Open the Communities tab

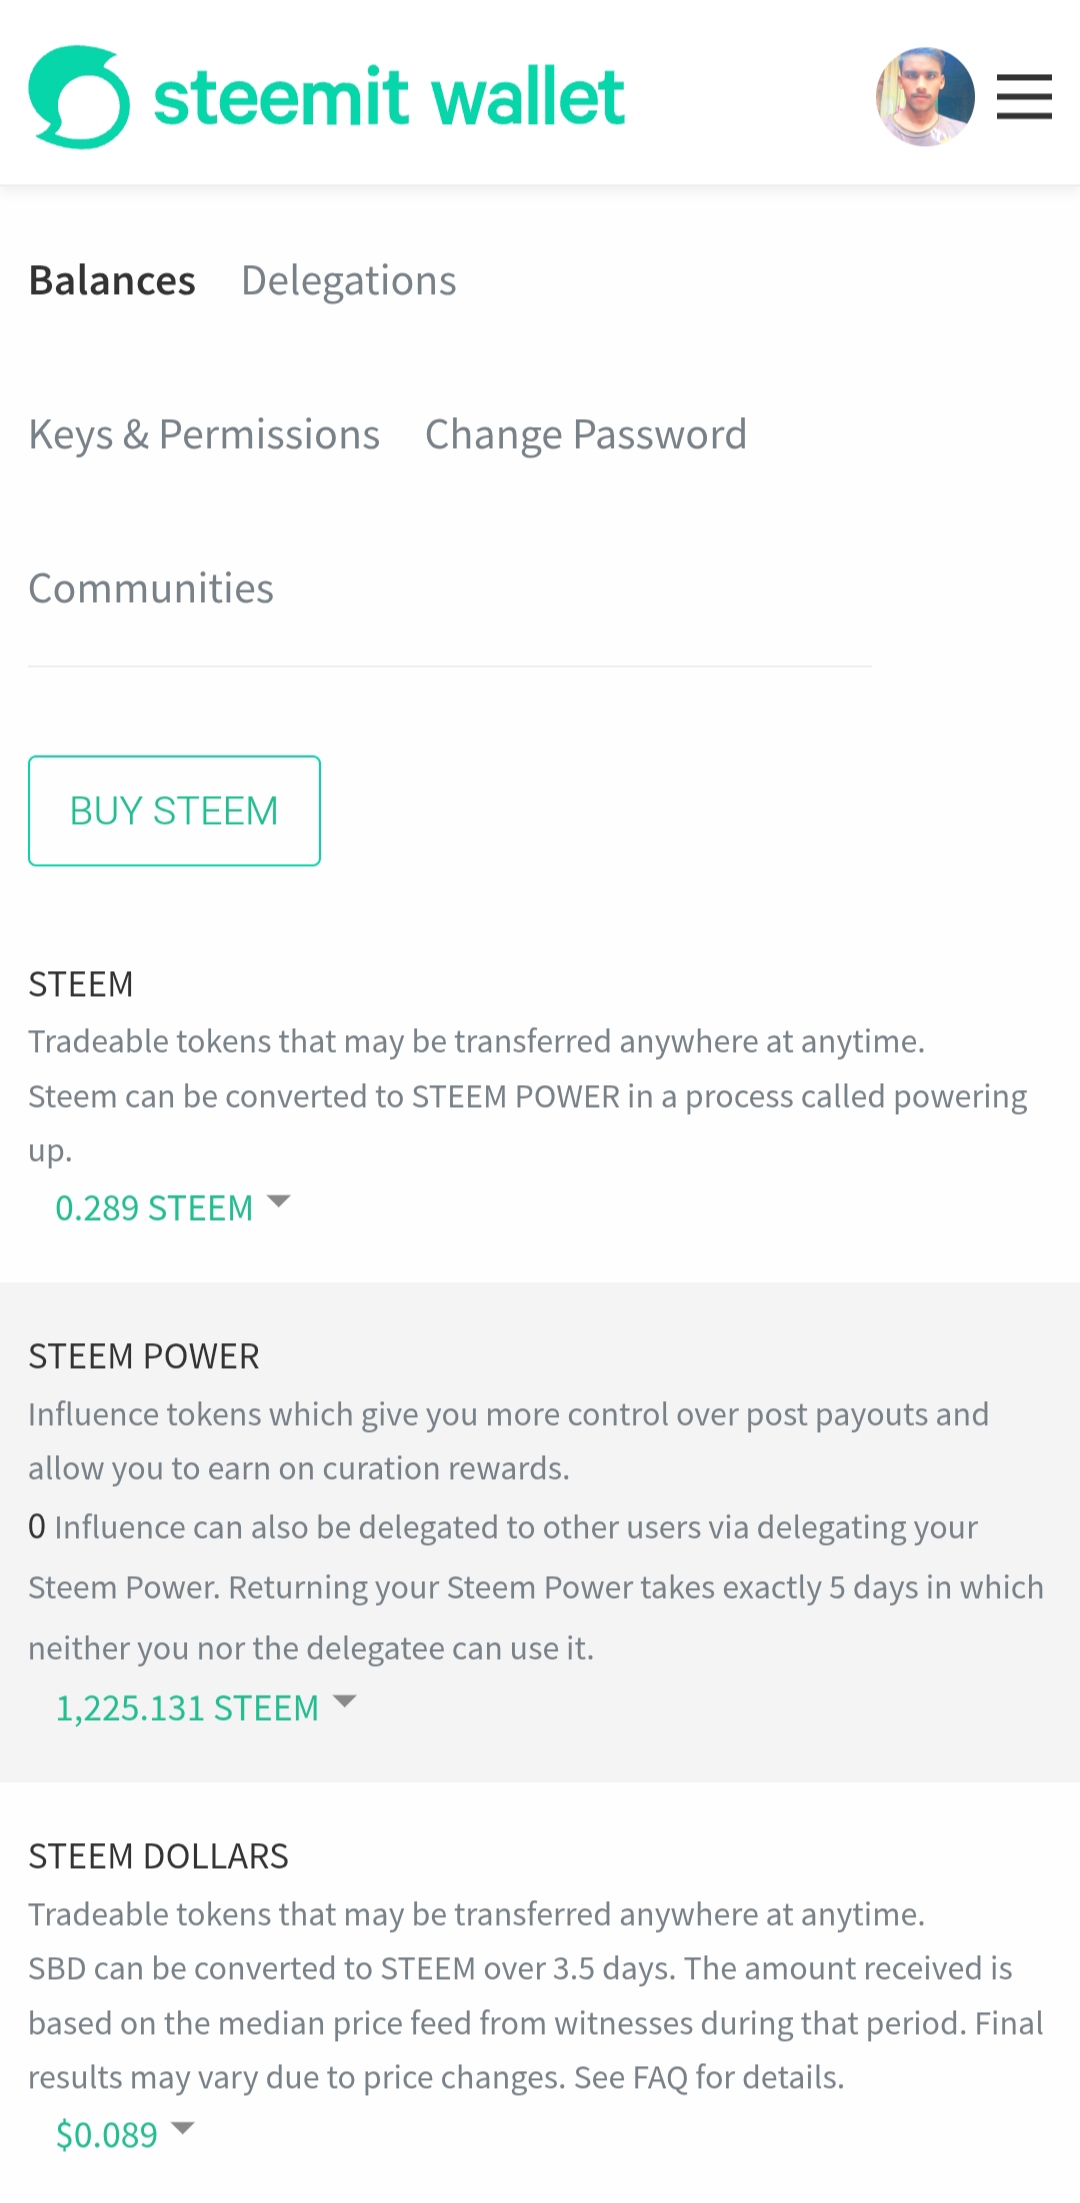151,589
